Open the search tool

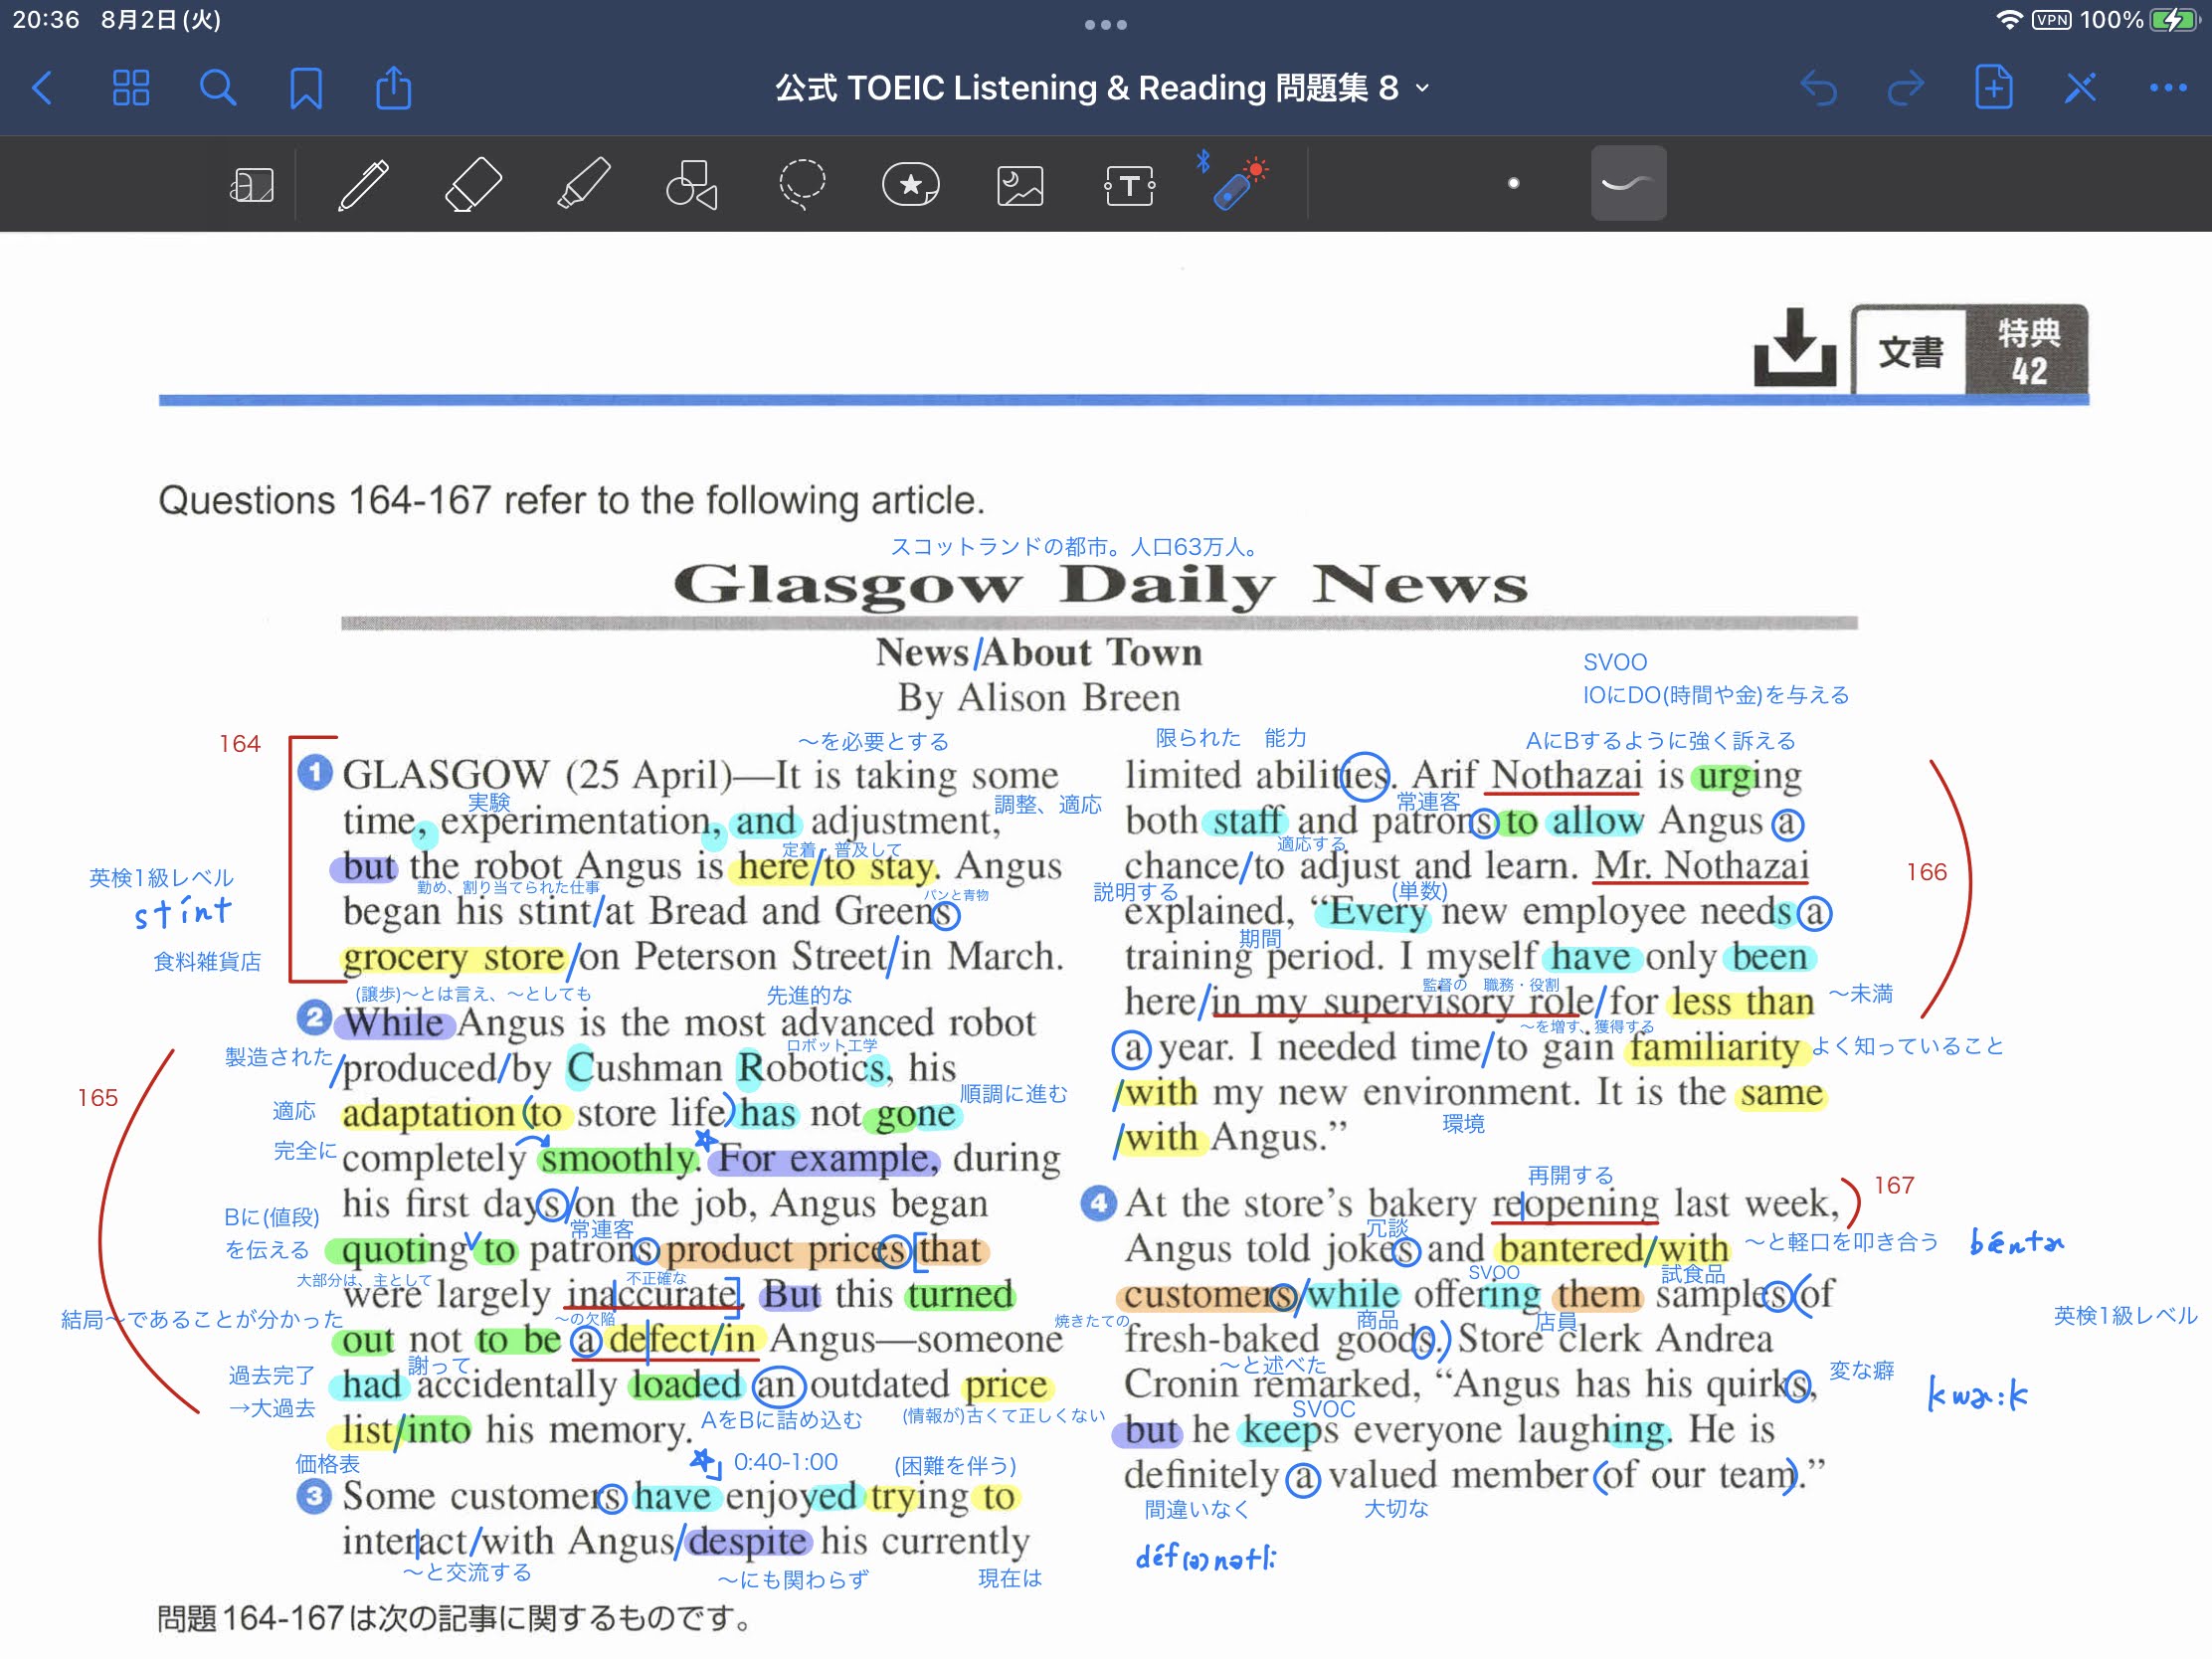tap(218, 88)
